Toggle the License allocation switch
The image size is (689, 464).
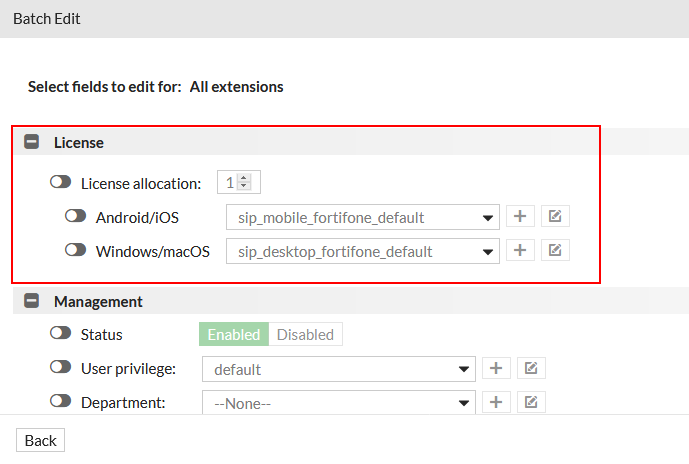[x=61, y=183]
